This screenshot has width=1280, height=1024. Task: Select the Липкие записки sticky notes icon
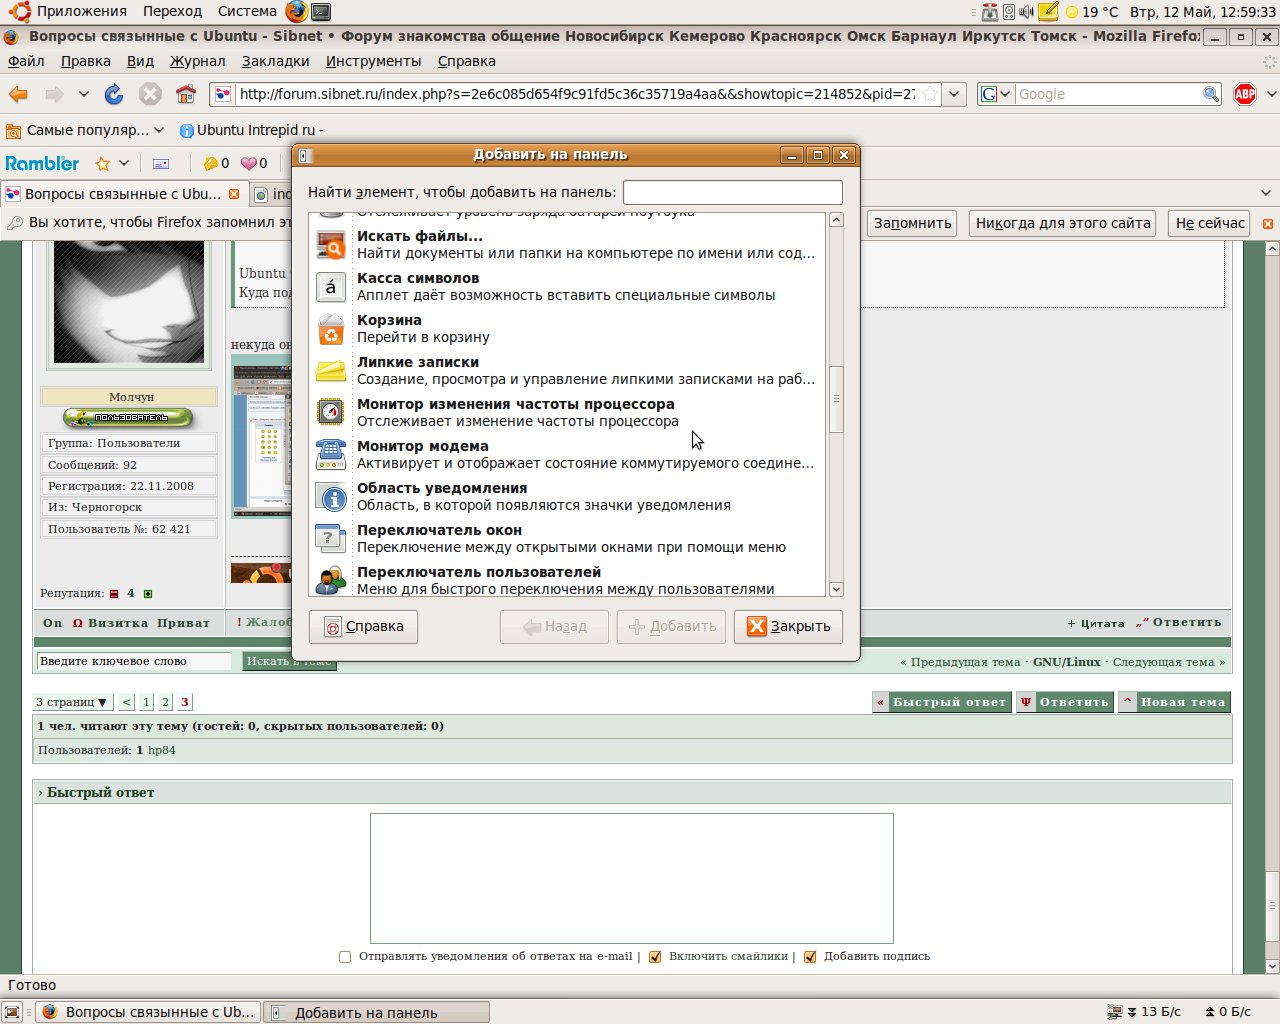330,371
